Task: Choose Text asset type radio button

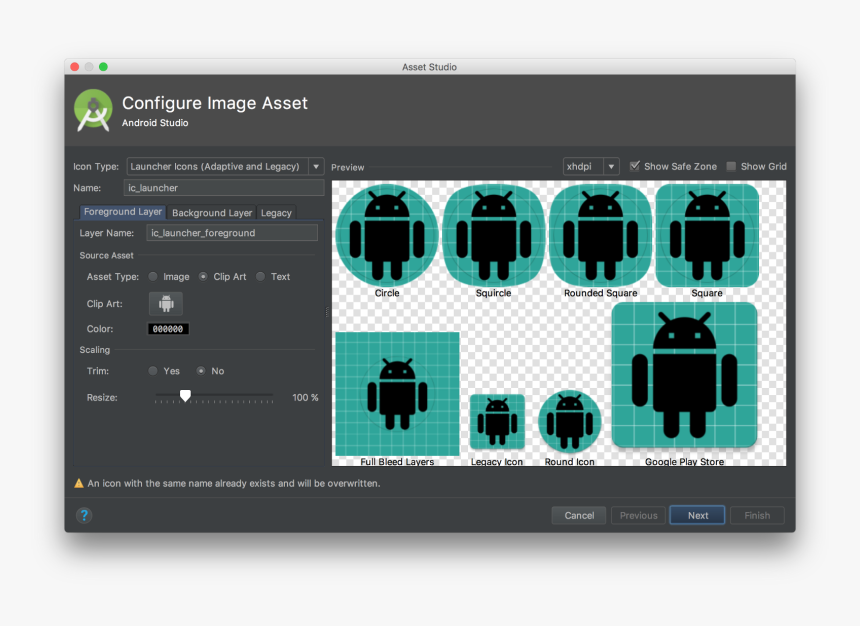Action: 261,277
